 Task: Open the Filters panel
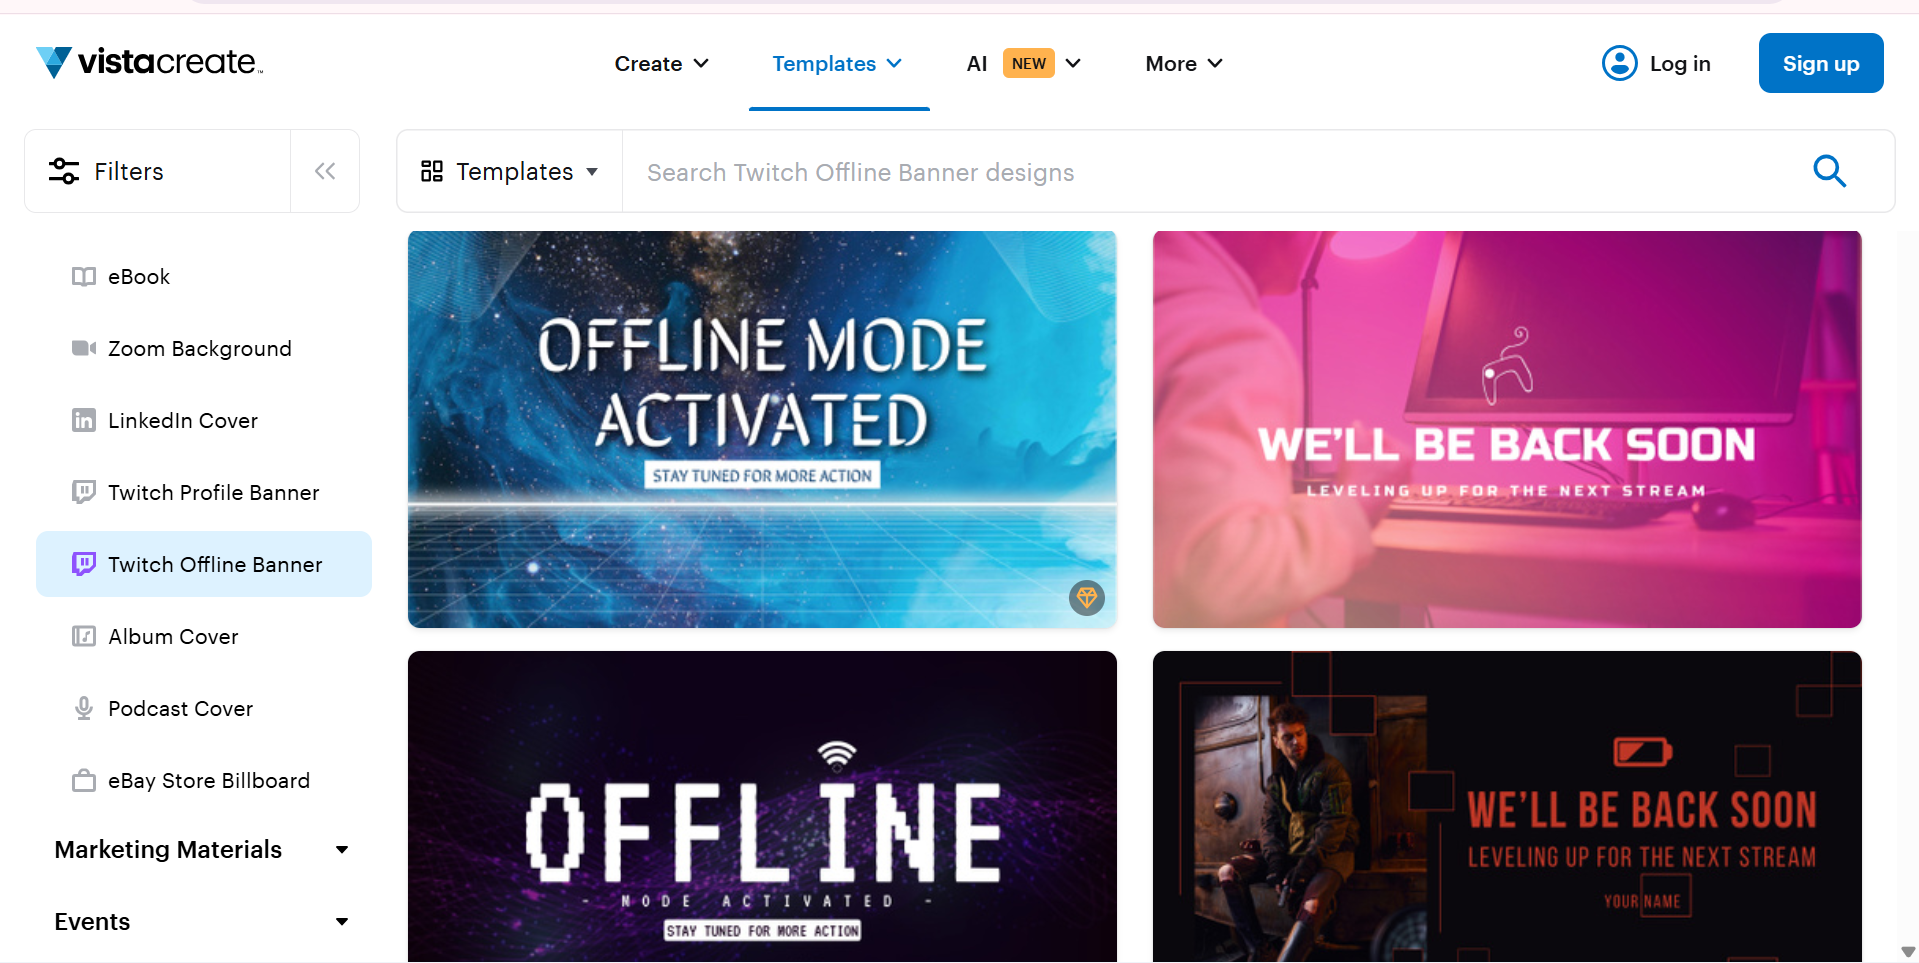[129, 171]
